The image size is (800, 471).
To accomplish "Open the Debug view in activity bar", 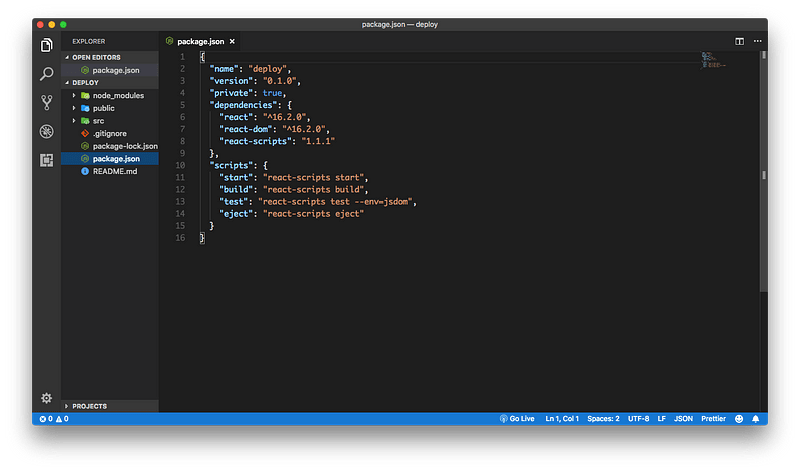I will click(x=46, y=132).
